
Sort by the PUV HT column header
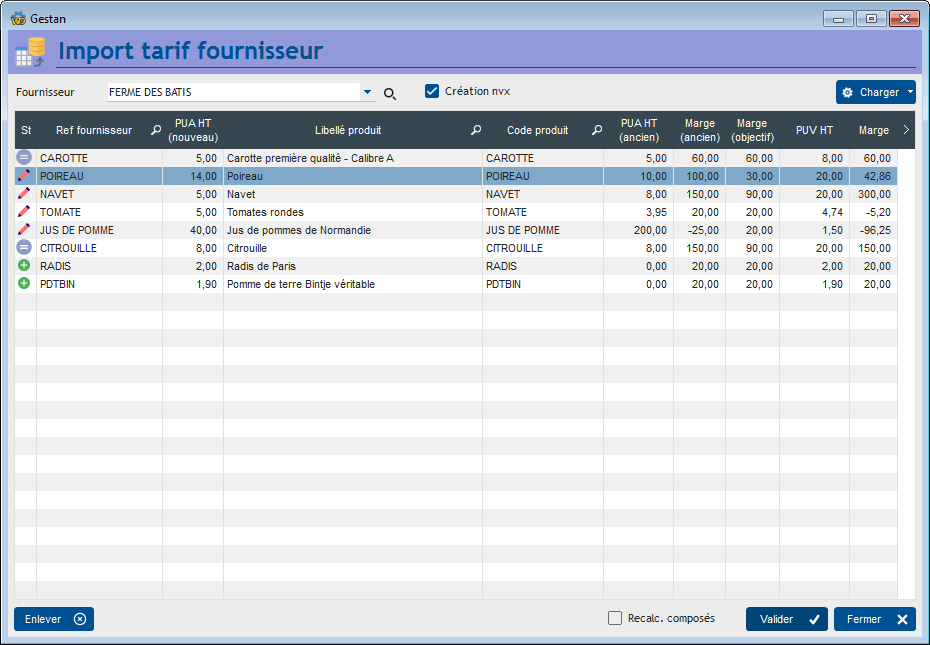tap(813, 130)
